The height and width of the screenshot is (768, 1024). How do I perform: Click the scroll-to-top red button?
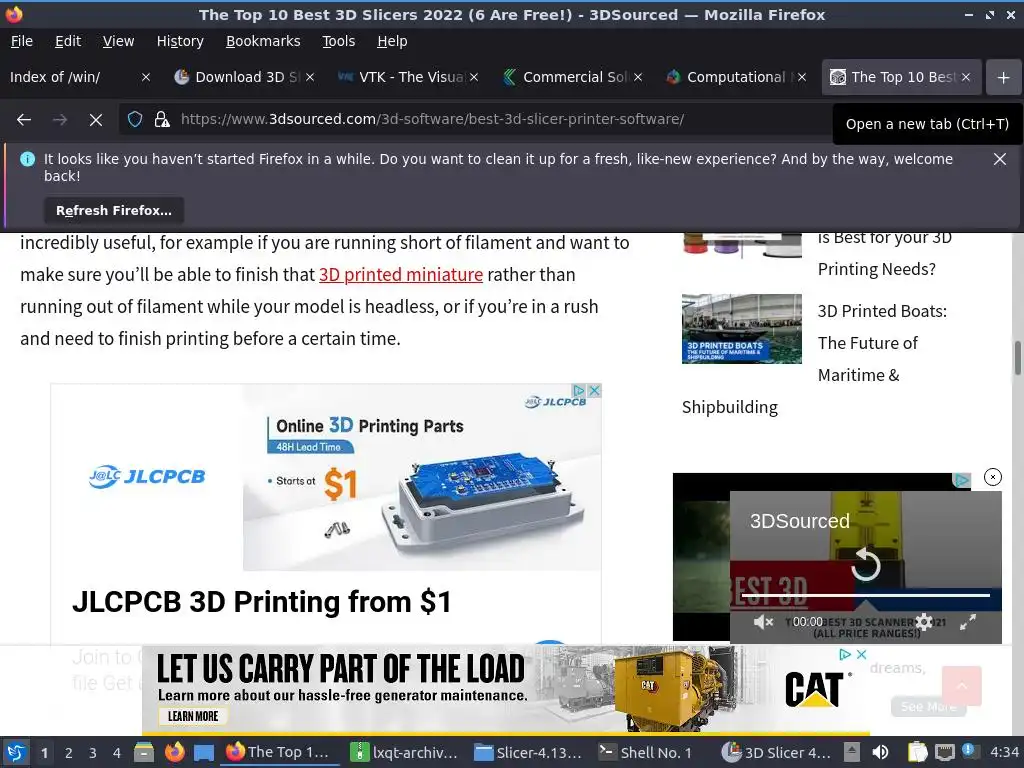[x=961, y=686]
